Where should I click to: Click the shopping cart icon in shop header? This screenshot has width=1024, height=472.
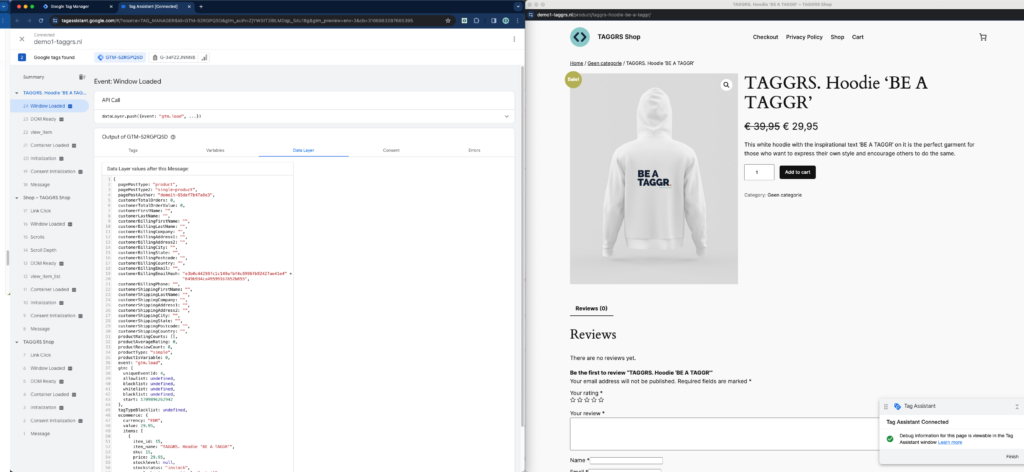pyautogui.click(x=983, y=37)
